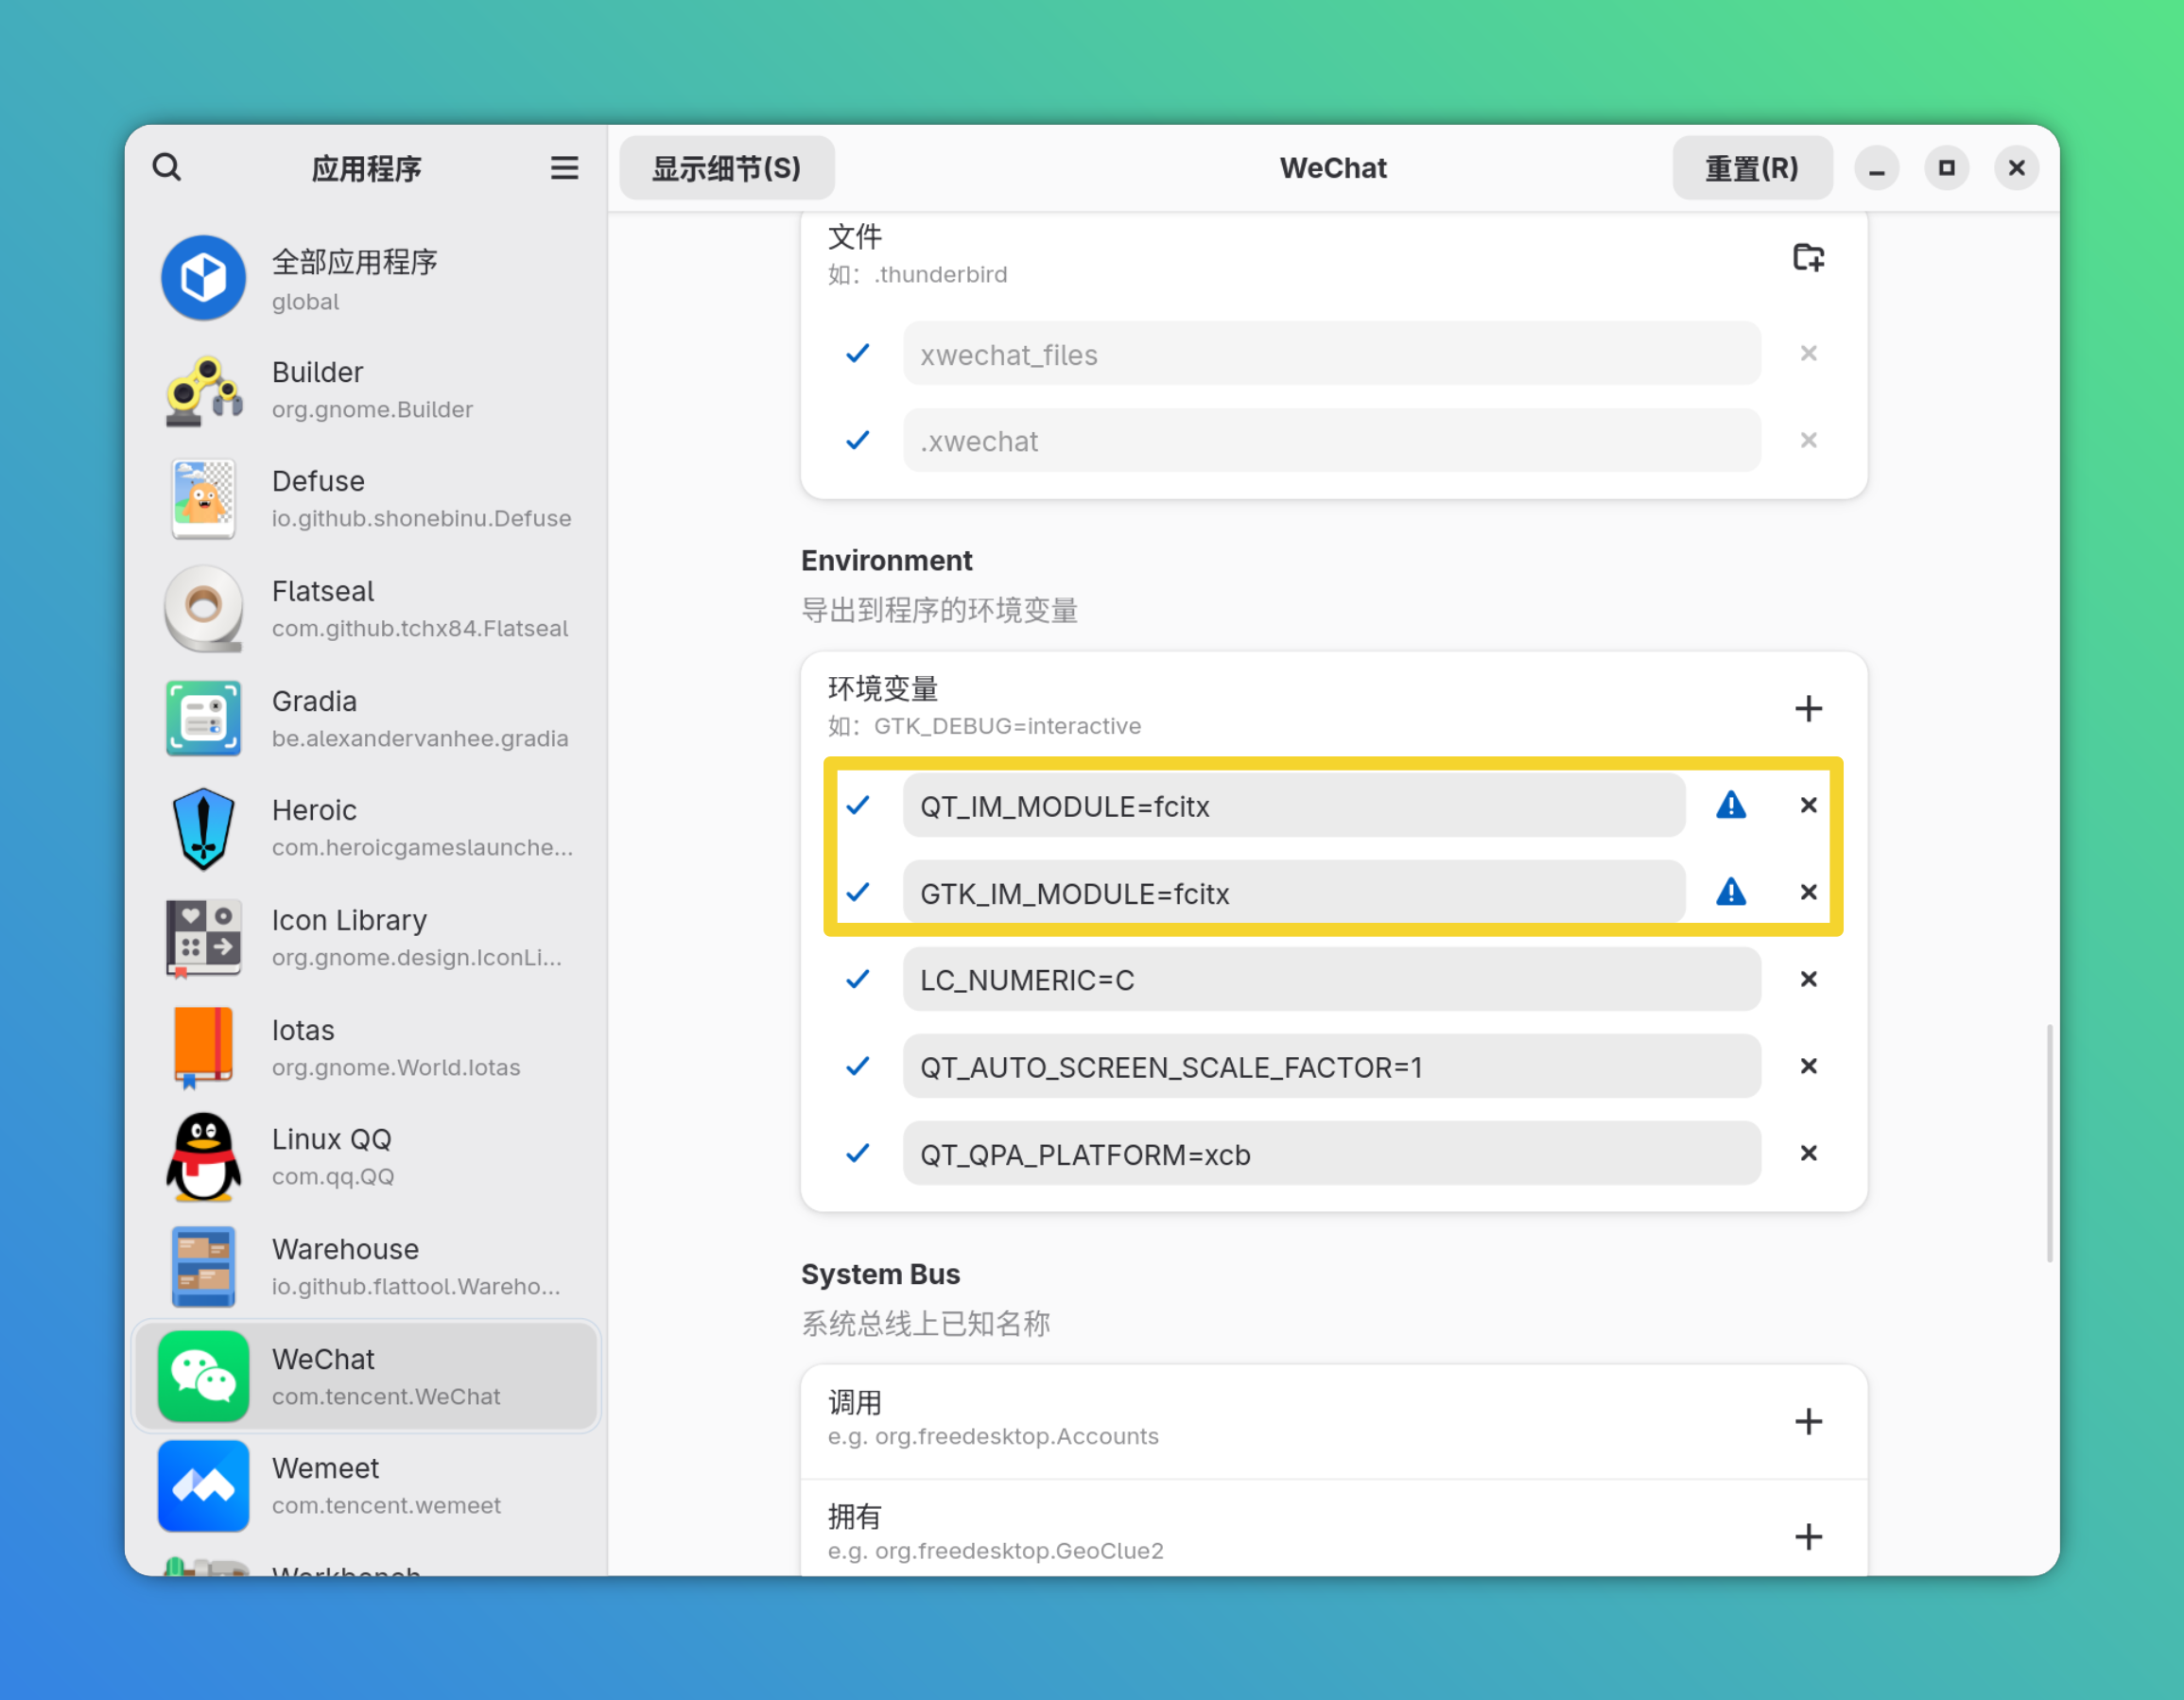Maximize the Flatseal window
Screen dimensions: 2184x1700
coord(1946,167)
